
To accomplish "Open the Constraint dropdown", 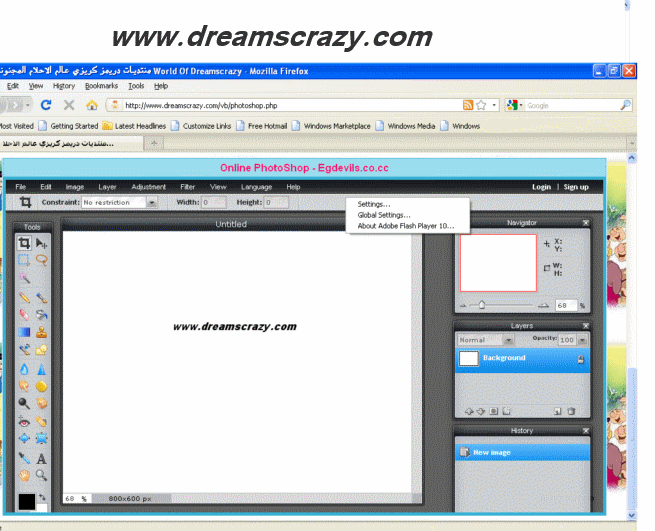I will point(152,203).
